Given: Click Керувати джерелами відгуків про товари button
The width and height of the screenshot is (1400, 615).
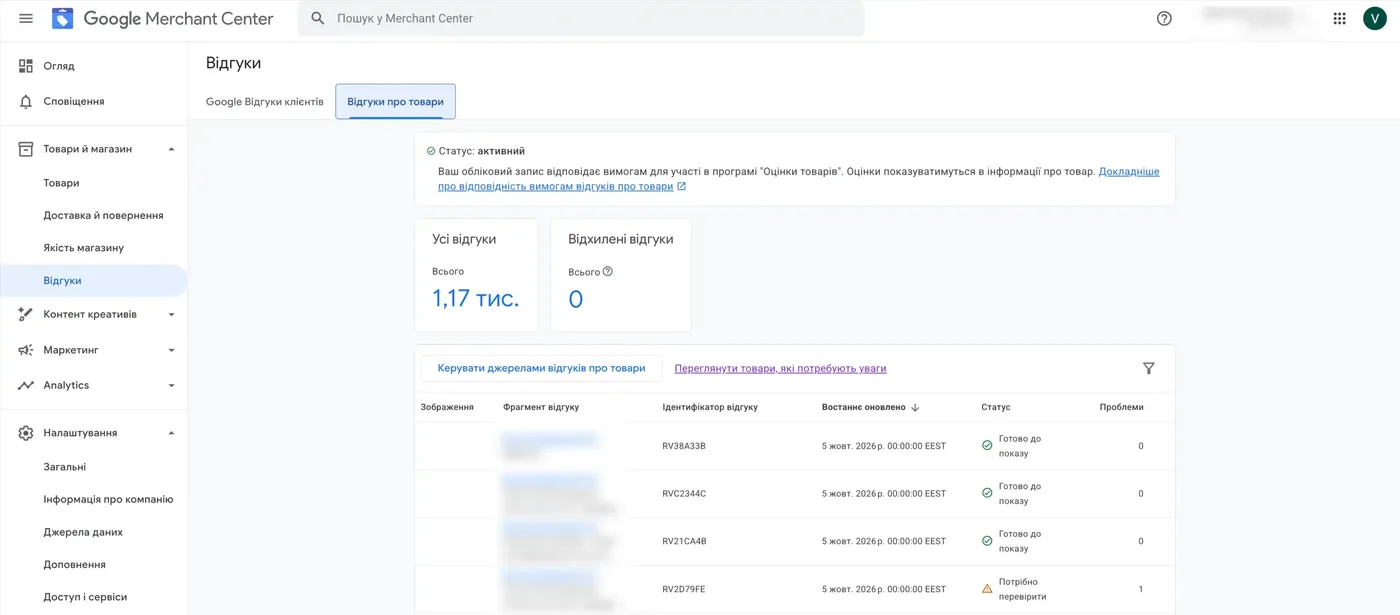Looking at the screenshot, I should coord(541,368).
